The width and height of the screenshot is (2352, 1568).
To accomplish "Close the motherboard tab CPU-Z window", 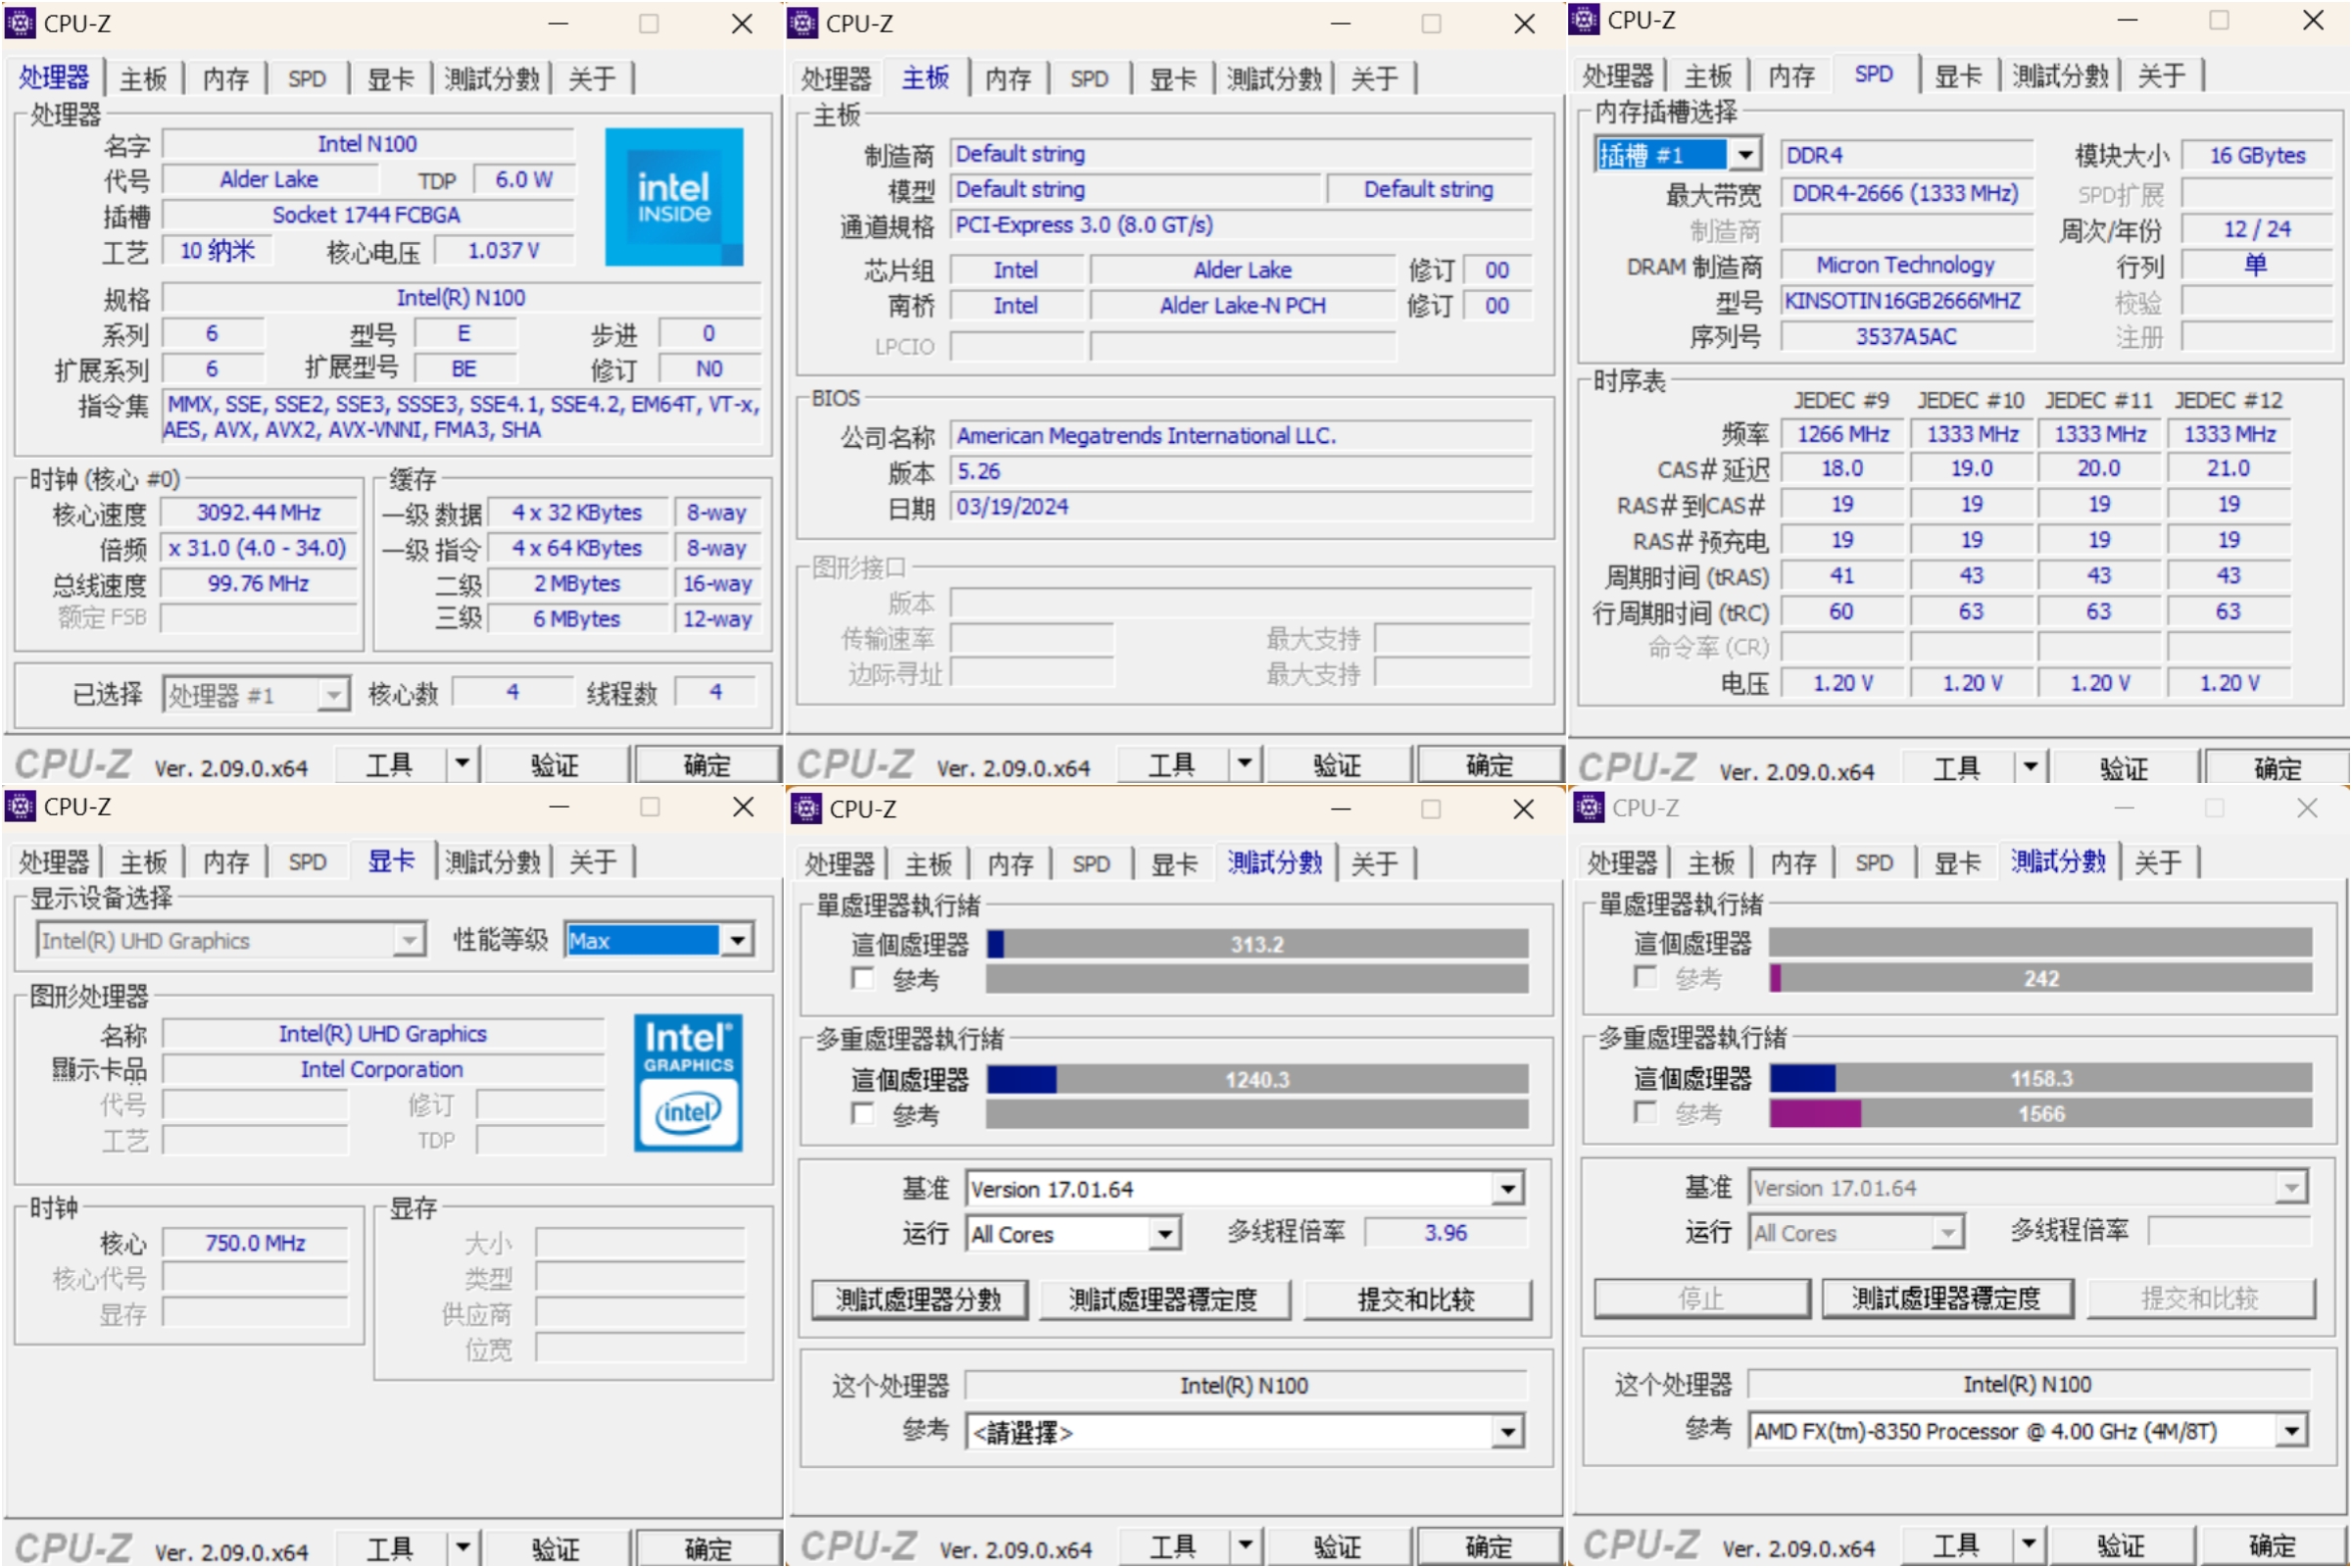I will point(1524,23).
